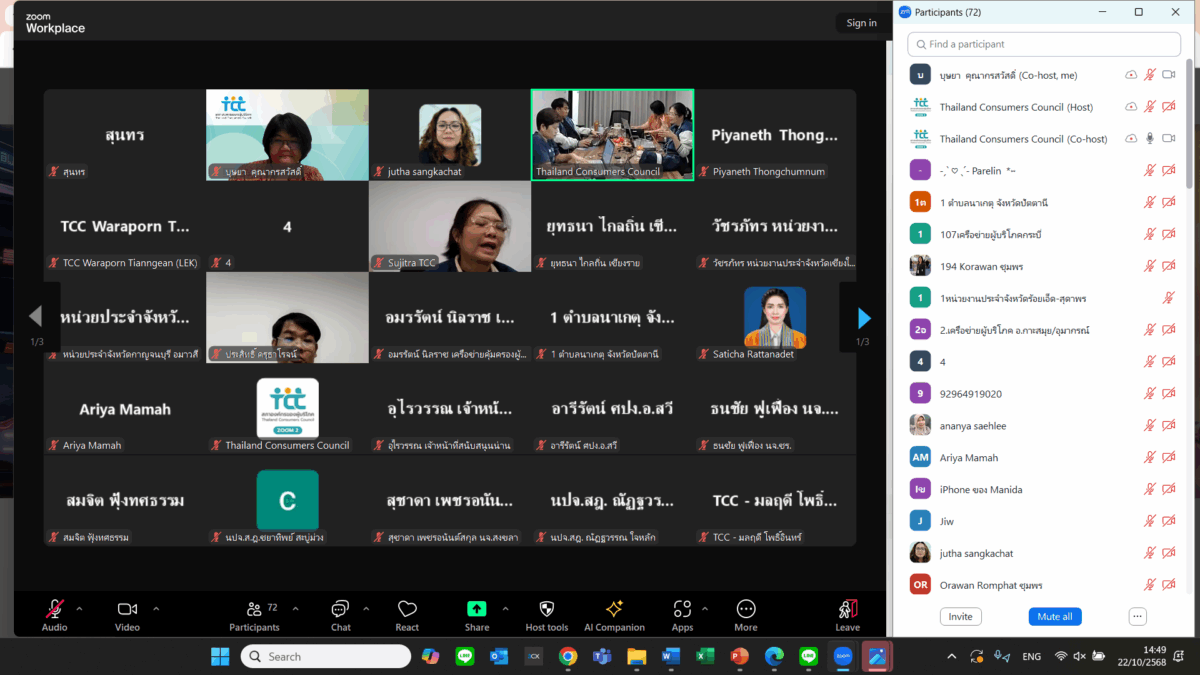Image resolution: width=1200 pixels, height=675 pixels.
Task: Toggle camera with the Video button
Action: 127,609
